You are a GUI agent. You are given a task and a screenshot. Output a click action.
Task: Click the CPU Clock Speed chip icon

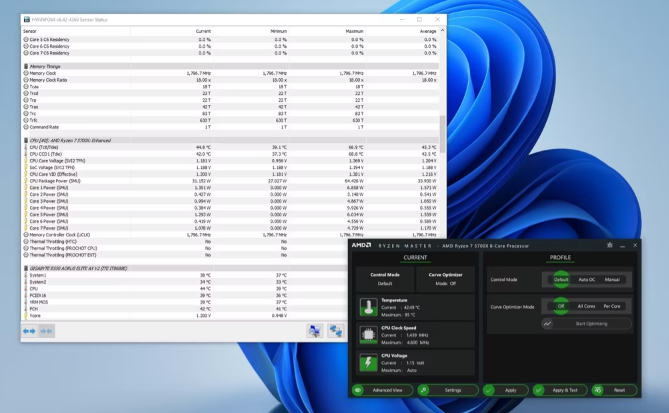click(368, 335)
